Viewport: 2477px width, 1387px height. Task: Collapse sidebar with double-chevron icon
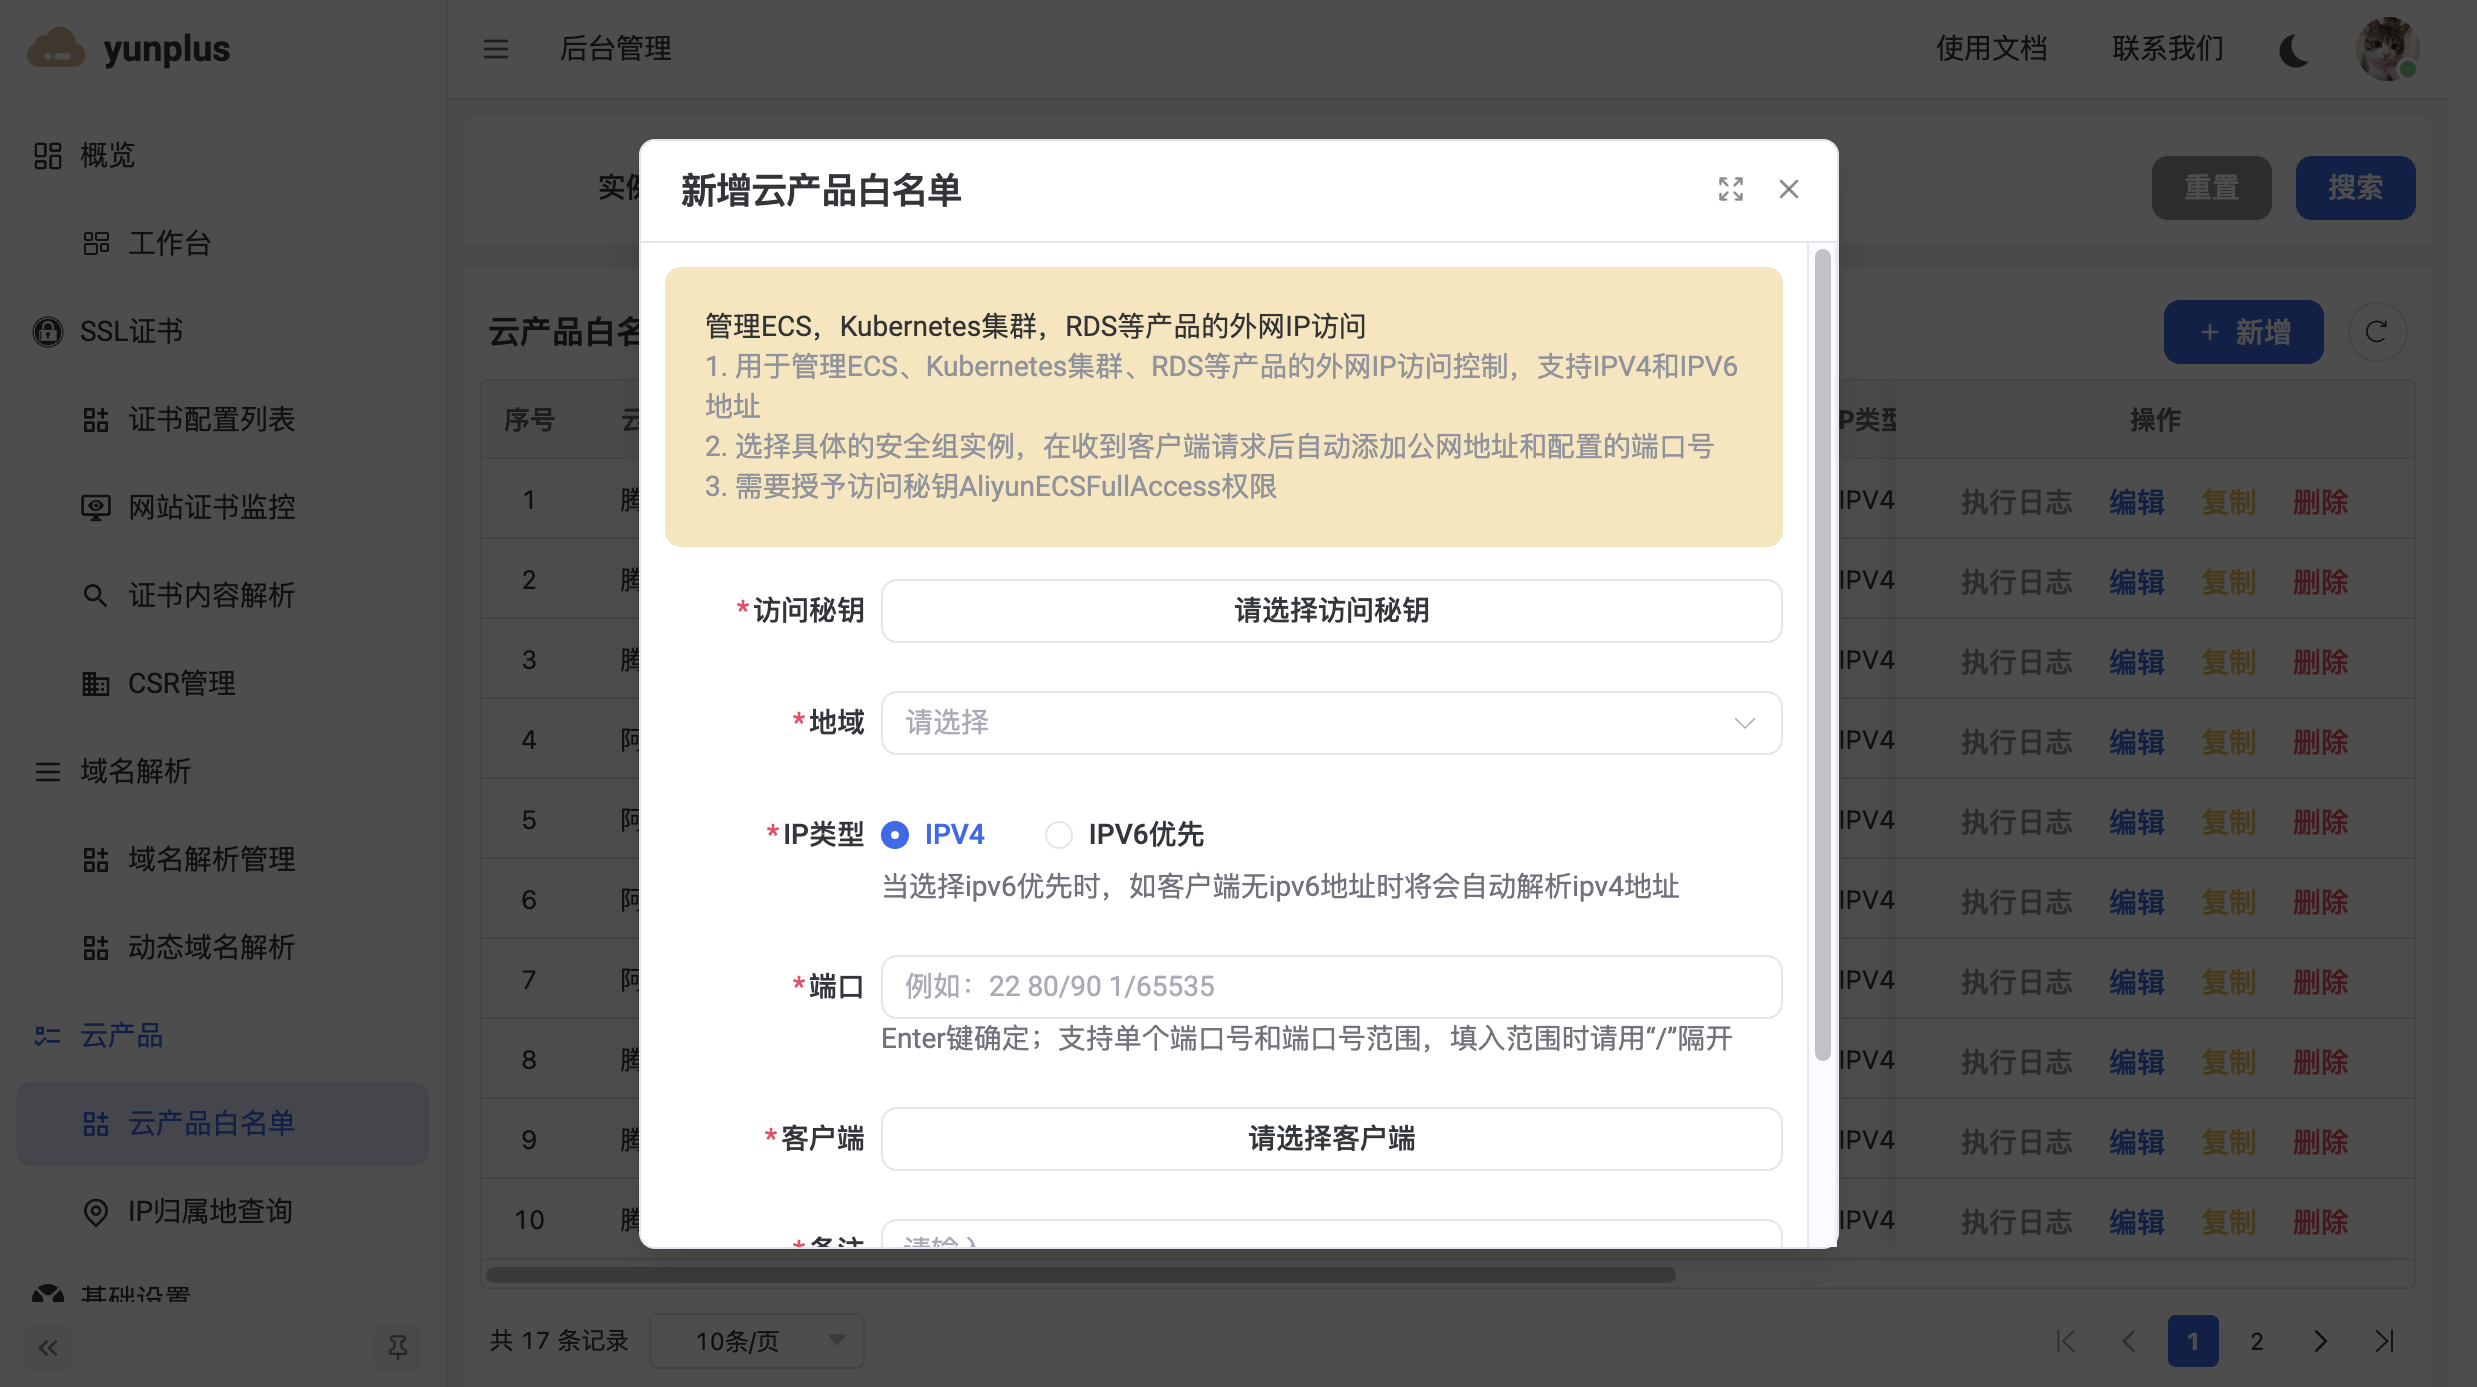[48, 1348]
